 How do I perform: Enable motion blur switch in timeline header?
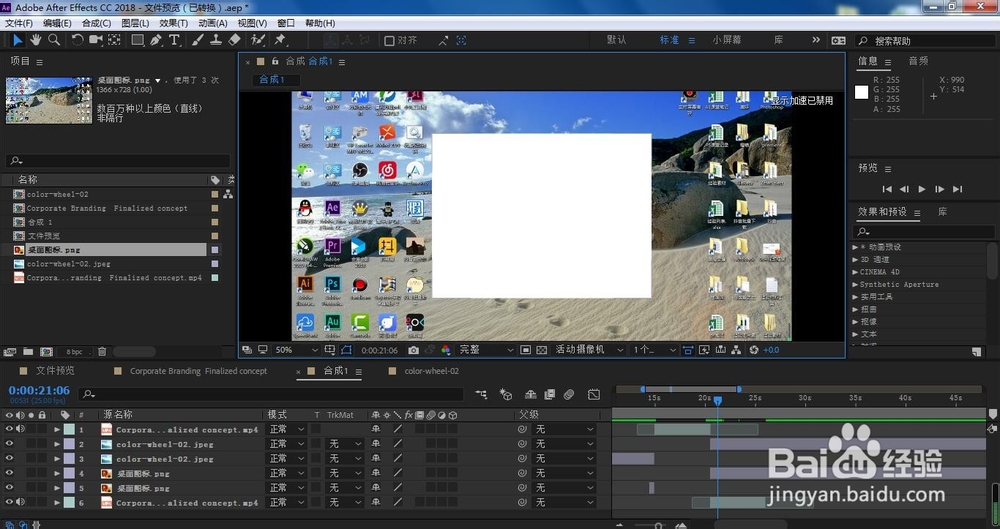tap(569, 395)
